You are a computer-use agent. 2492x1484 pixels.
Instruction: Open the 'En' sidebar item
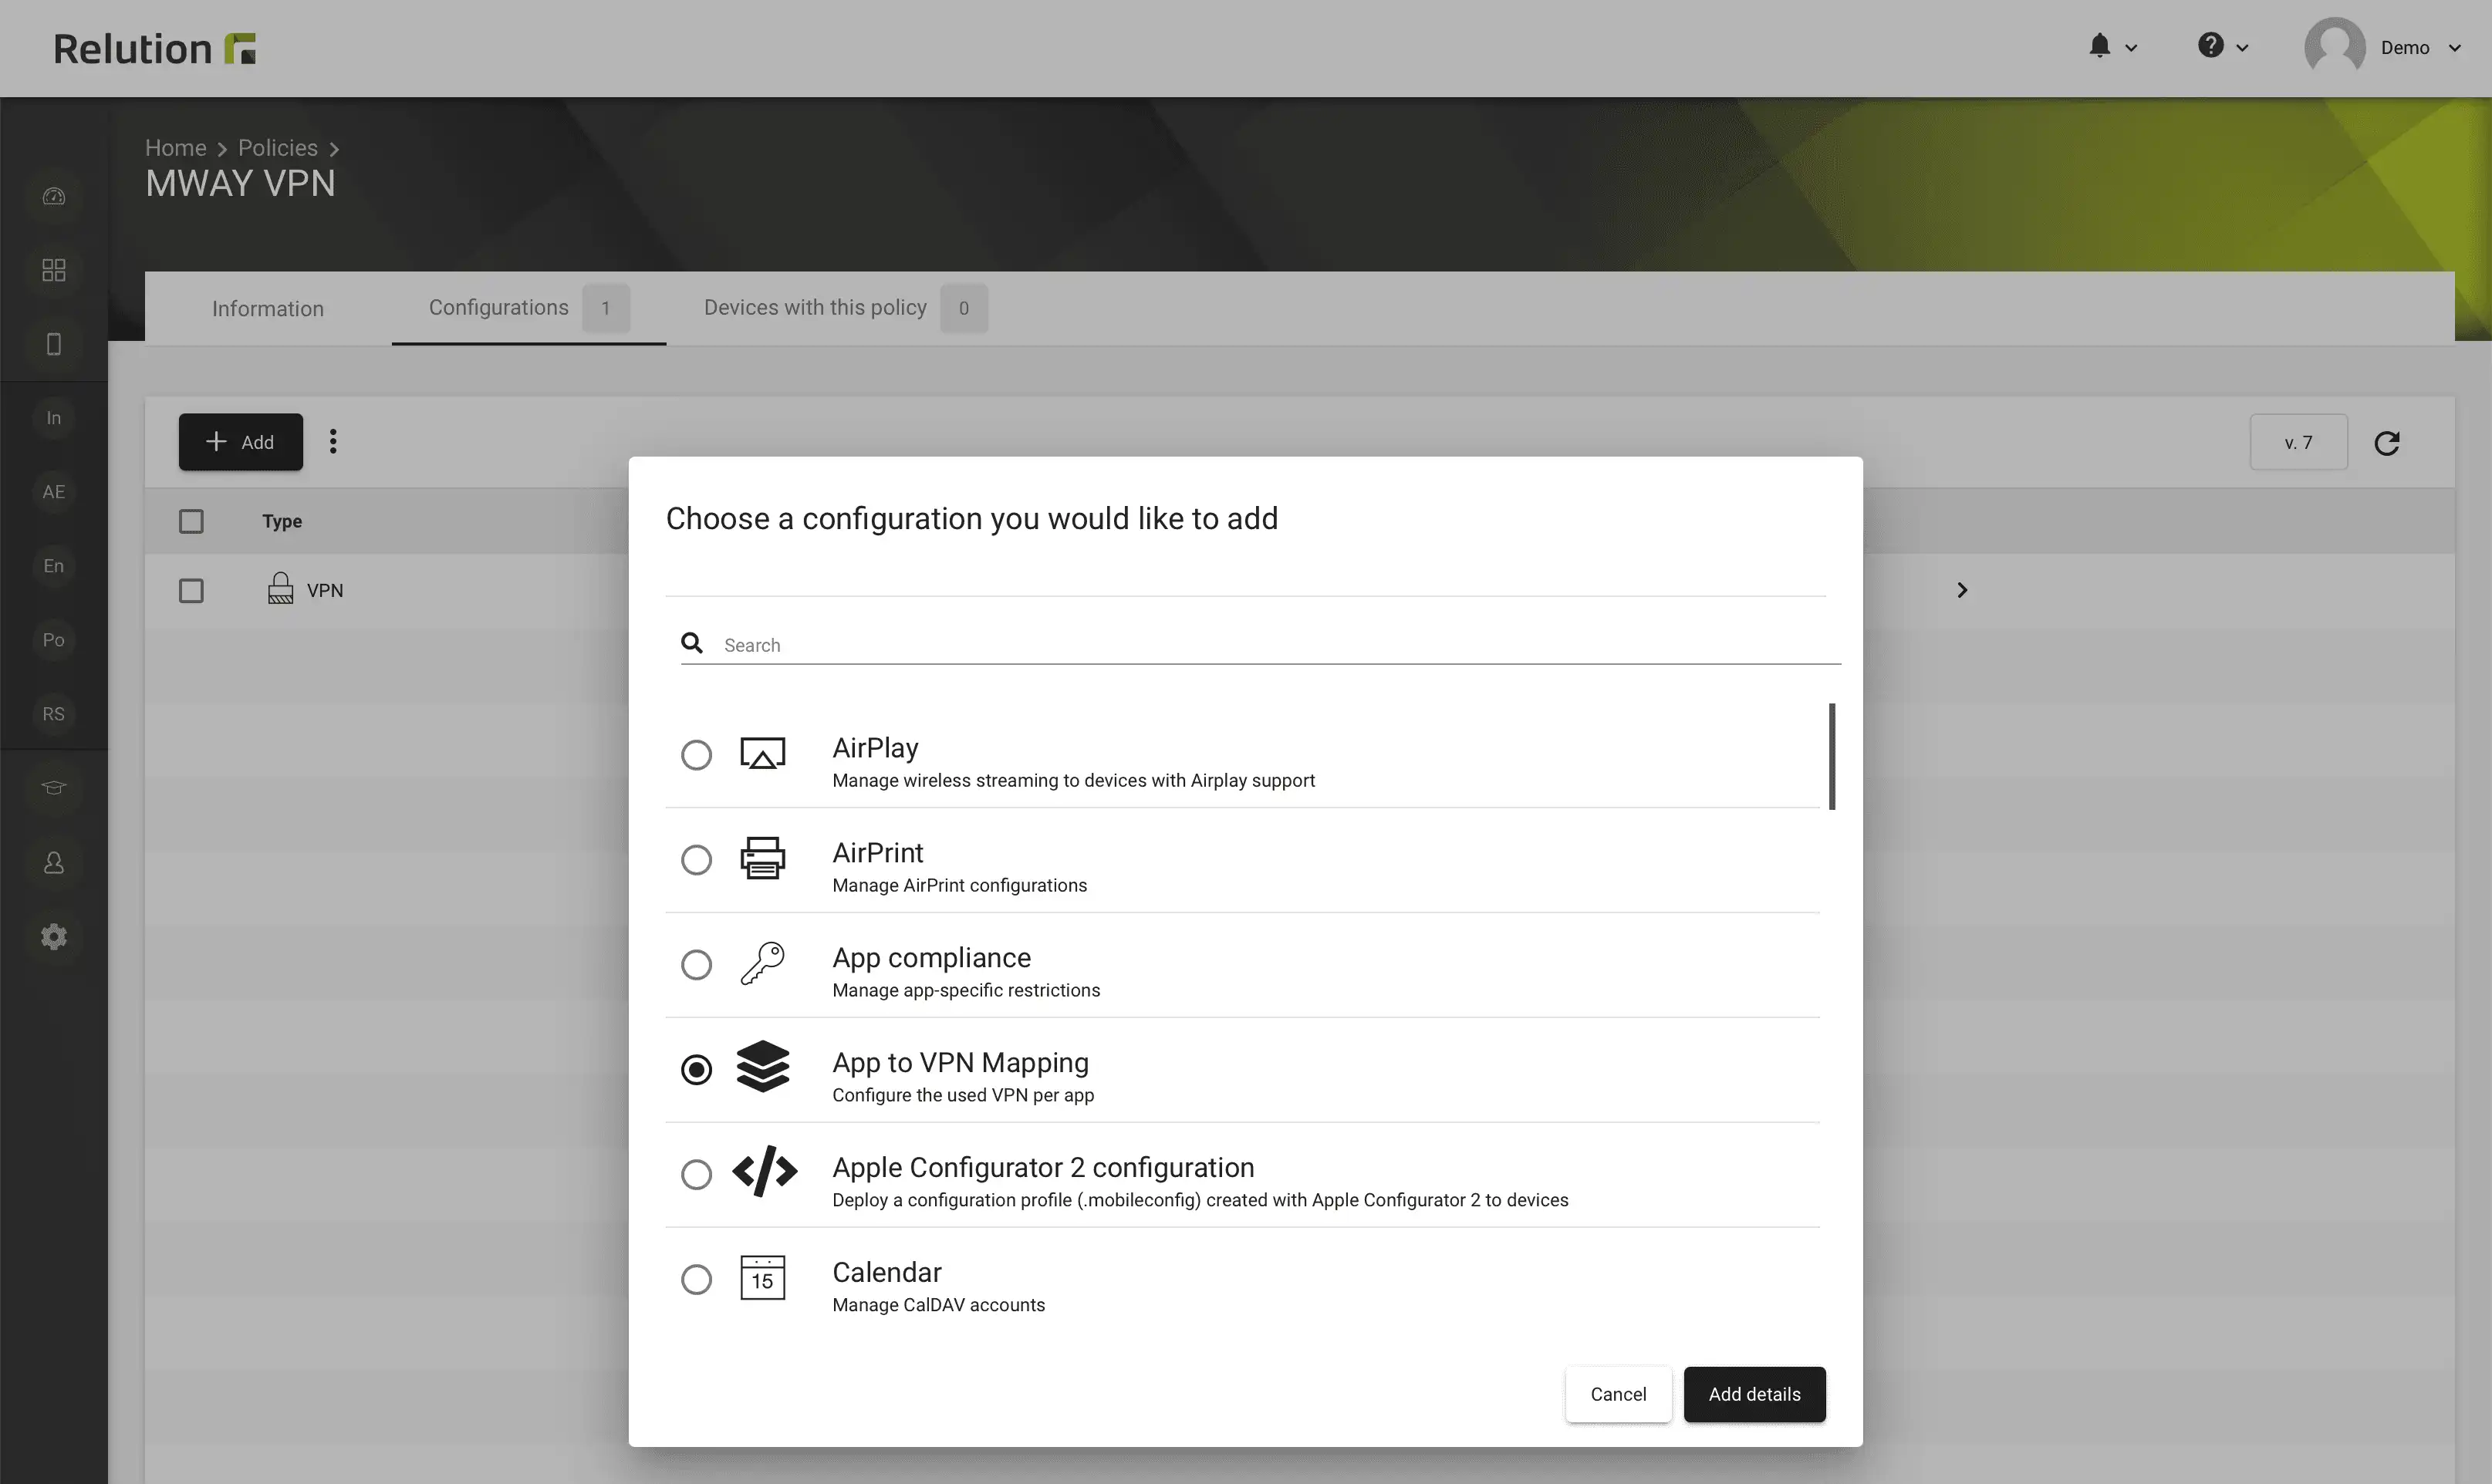[54, 566]
